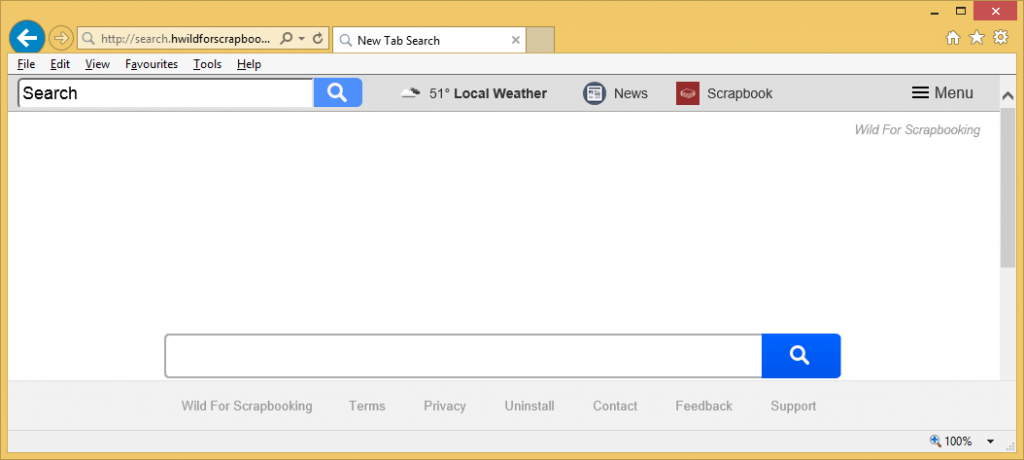Refresh the page with the reload icon
Image resolution: width=1024 pixels, height=460 pixels.
coord(318,39)
